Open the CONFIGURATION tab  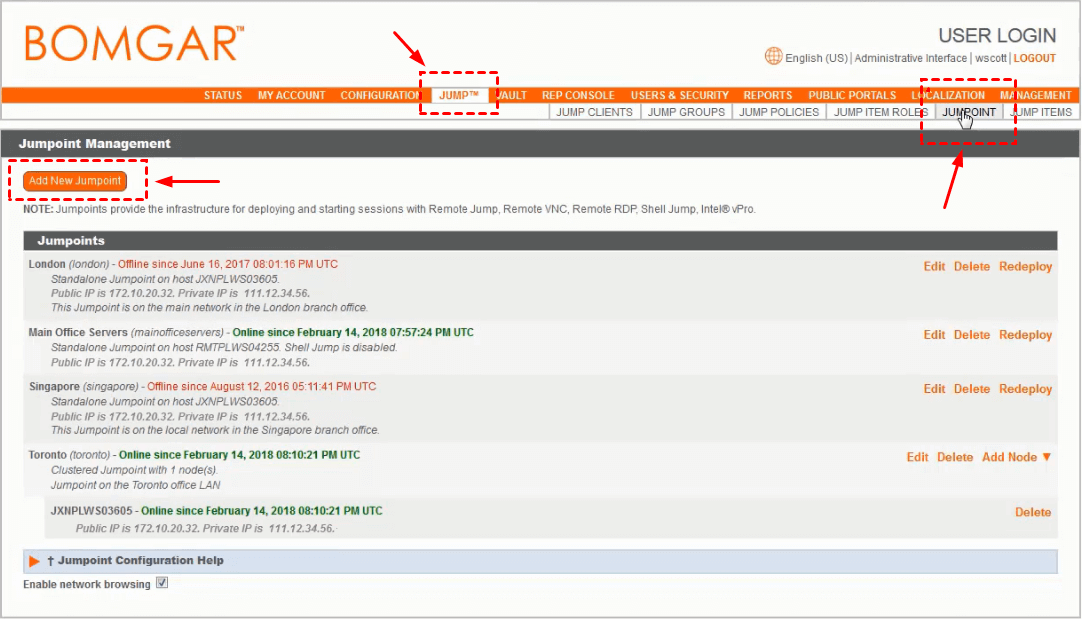coord(380,95)
